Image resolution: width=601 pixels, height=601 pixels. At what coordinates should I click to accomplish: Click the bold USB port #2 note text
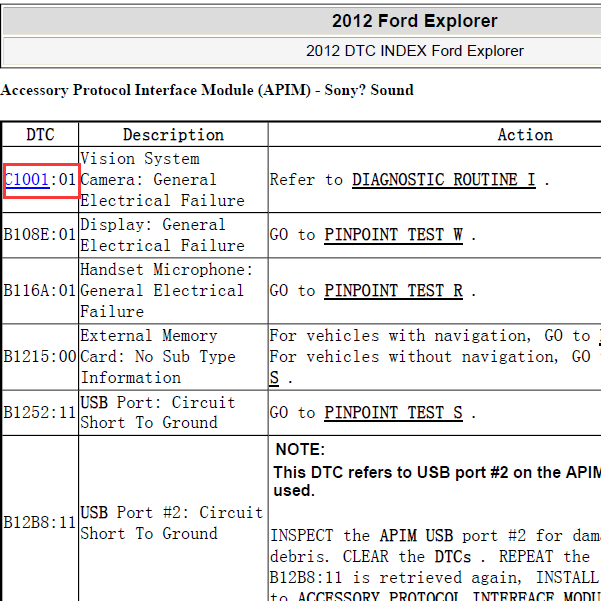click(x=437, y=481)
